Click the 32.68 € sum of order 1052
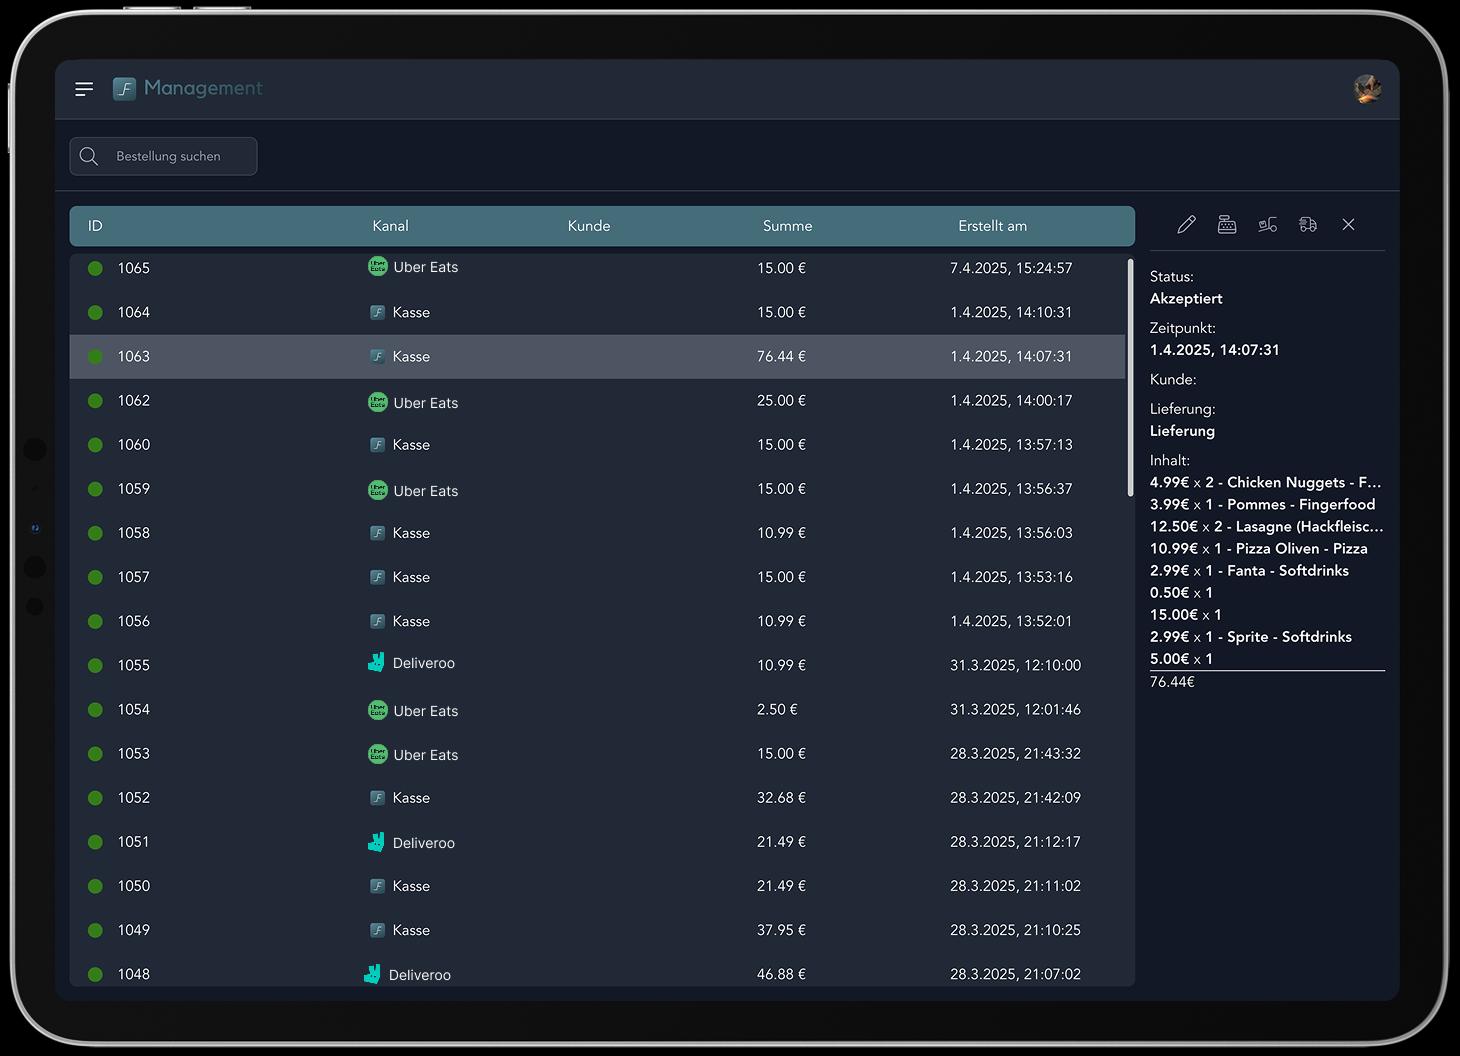 tap(781, 797)
